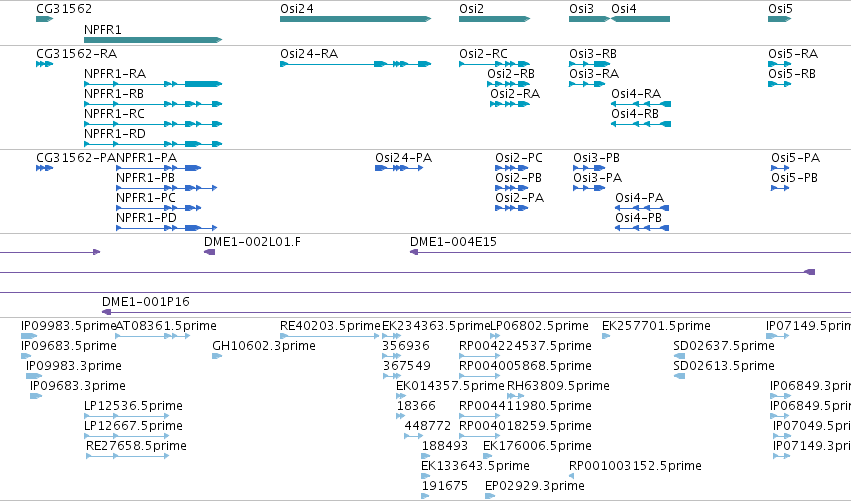
Task: Click EST LP12667.5prime
Action: coord(126,436)
